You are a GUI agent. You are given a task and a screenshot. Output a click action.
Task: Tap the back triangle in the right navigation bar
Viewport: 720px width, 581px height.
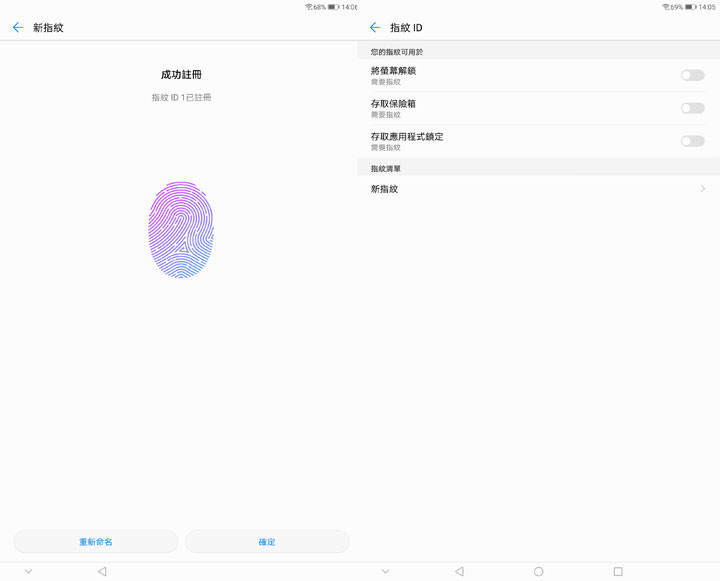point(459,571)
